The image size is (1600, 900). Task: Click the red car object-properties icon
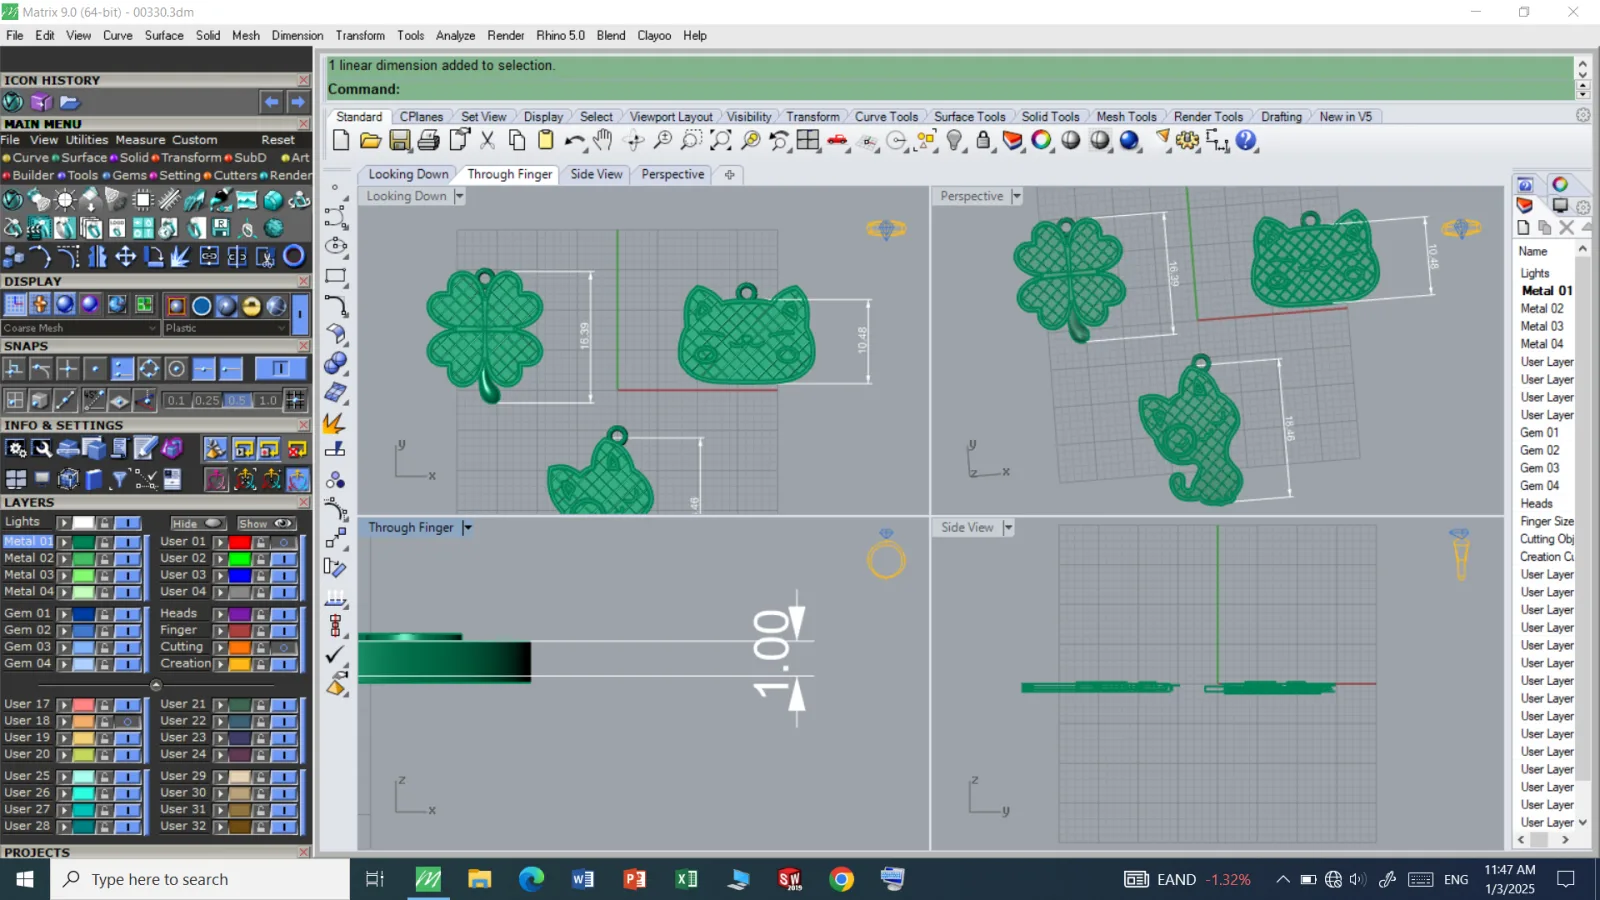[838, 141]
